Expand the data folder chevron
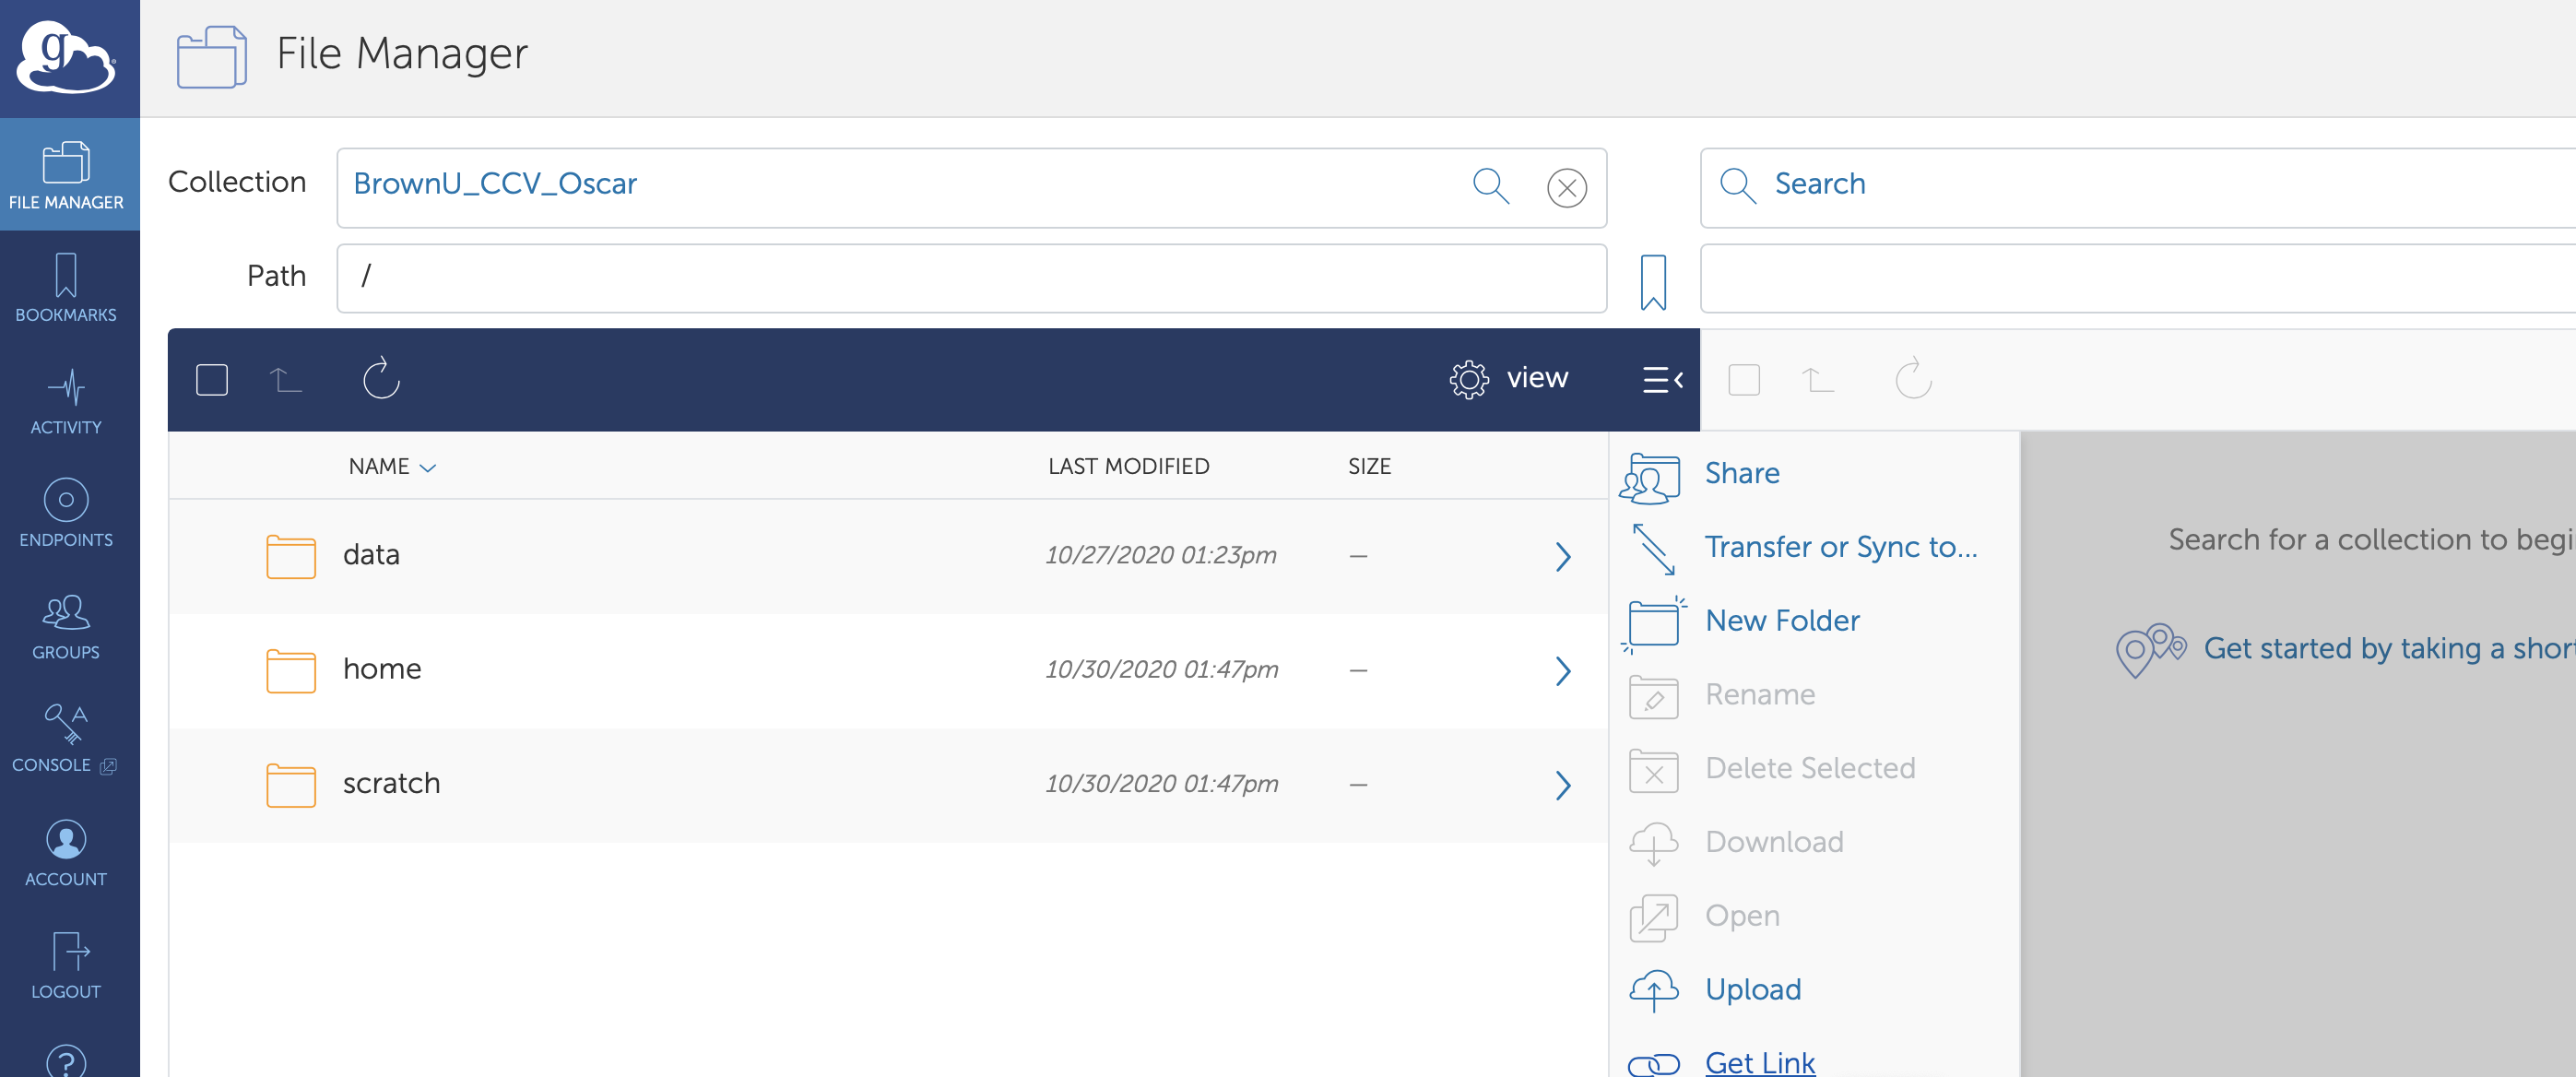 click(x=1563, y=557)
